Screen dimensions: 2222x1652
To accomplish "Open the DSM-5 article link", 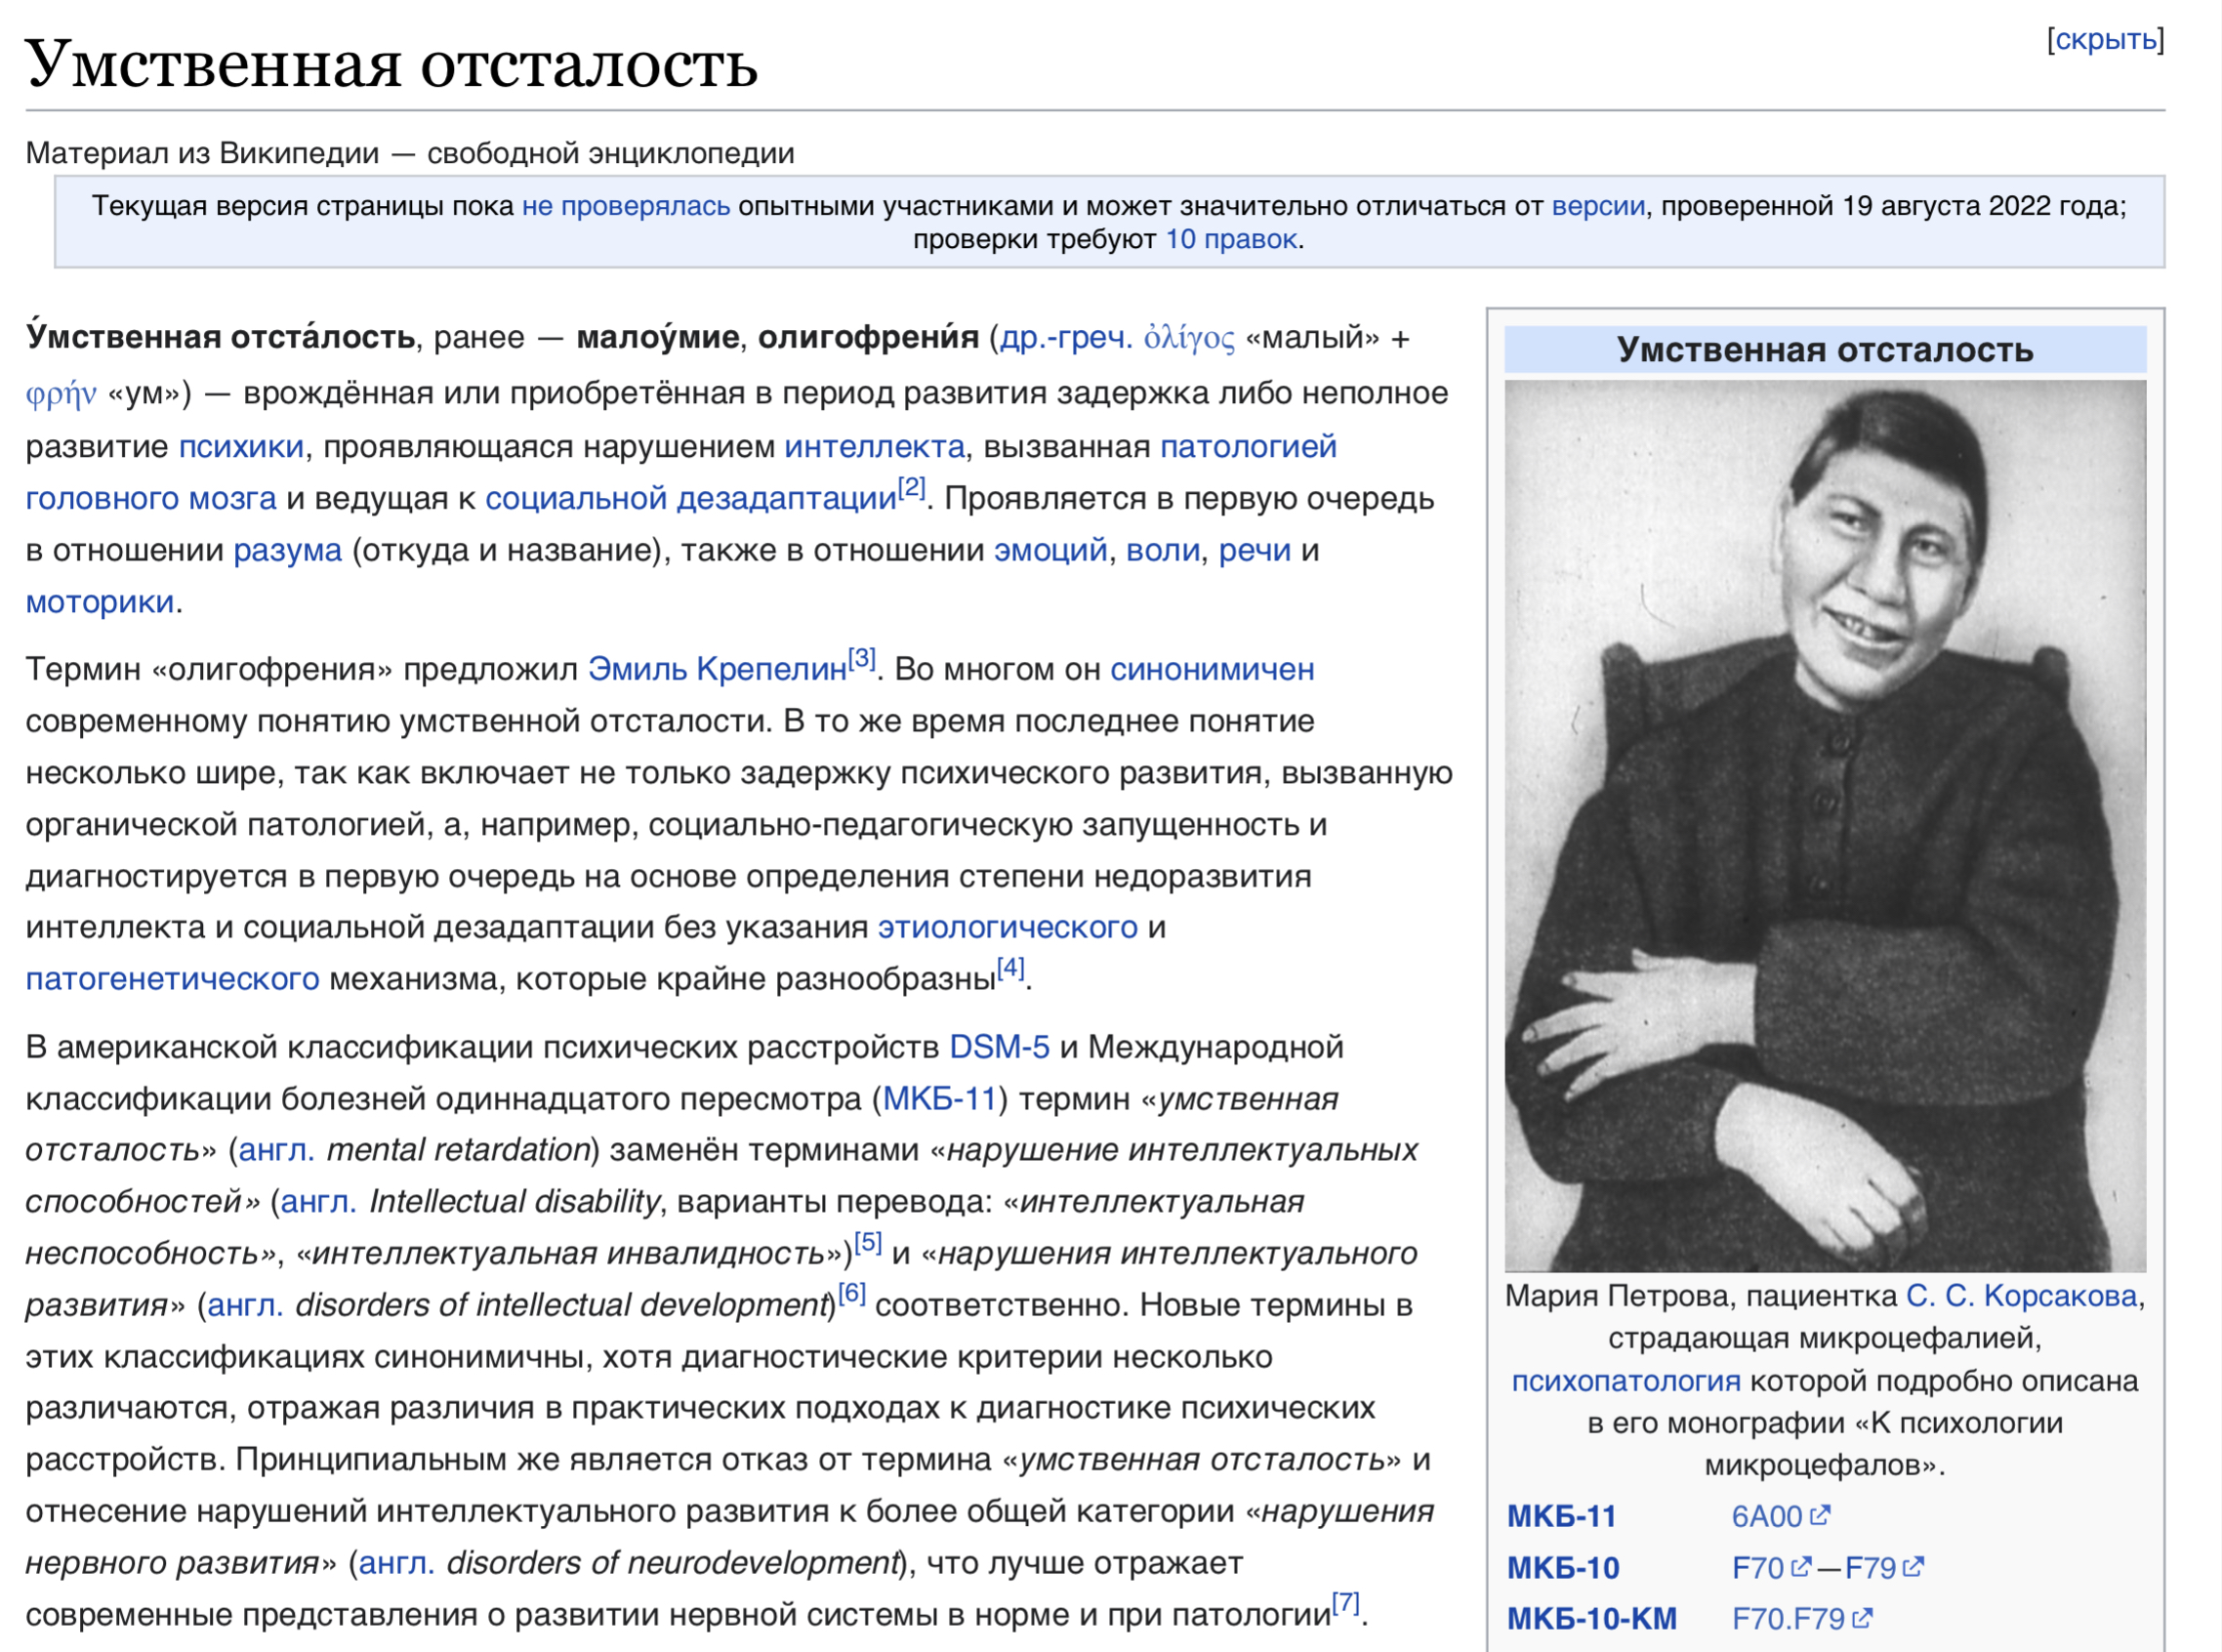I will pos(998,1047).
